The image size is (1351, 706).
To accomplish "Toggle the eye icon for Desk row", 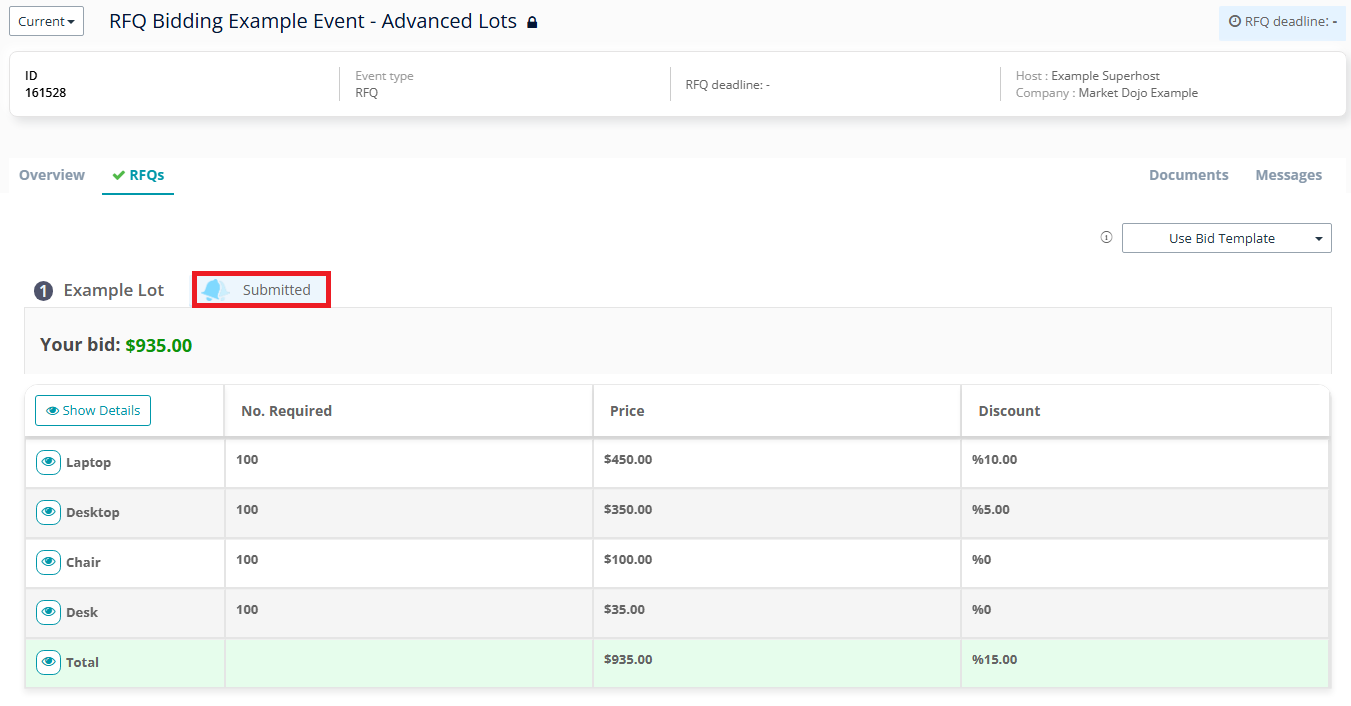I will 48,612.
